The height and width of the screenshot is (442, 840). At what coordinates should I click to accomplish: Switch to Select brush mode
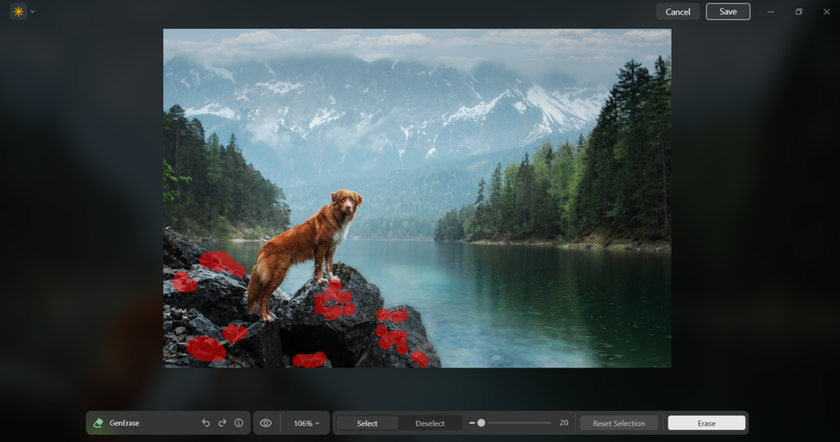(367, 423)
